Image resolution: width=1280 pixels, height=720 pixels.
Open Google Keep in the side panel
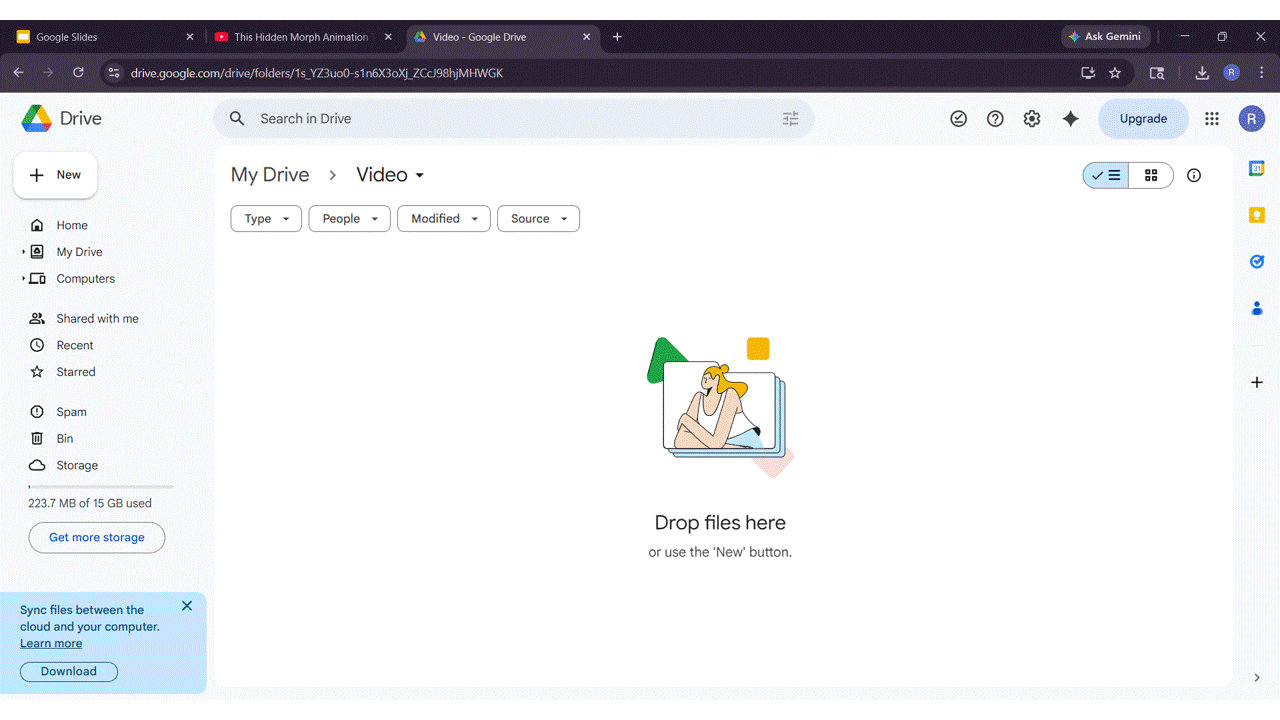(1257, 214)
